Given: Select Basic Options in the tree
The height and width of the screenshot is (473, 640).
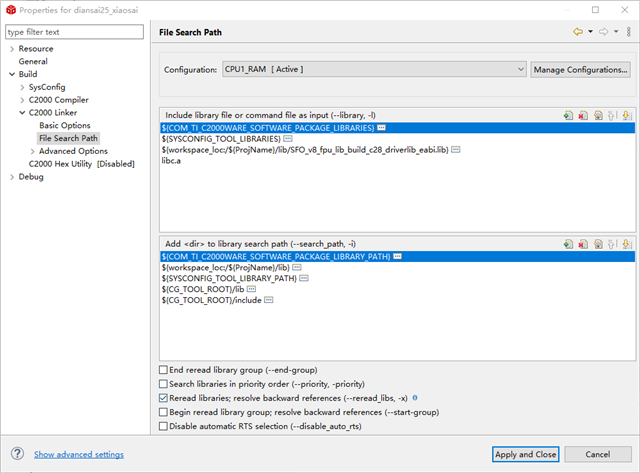Looking at the screenshot, I should [65, 125].
